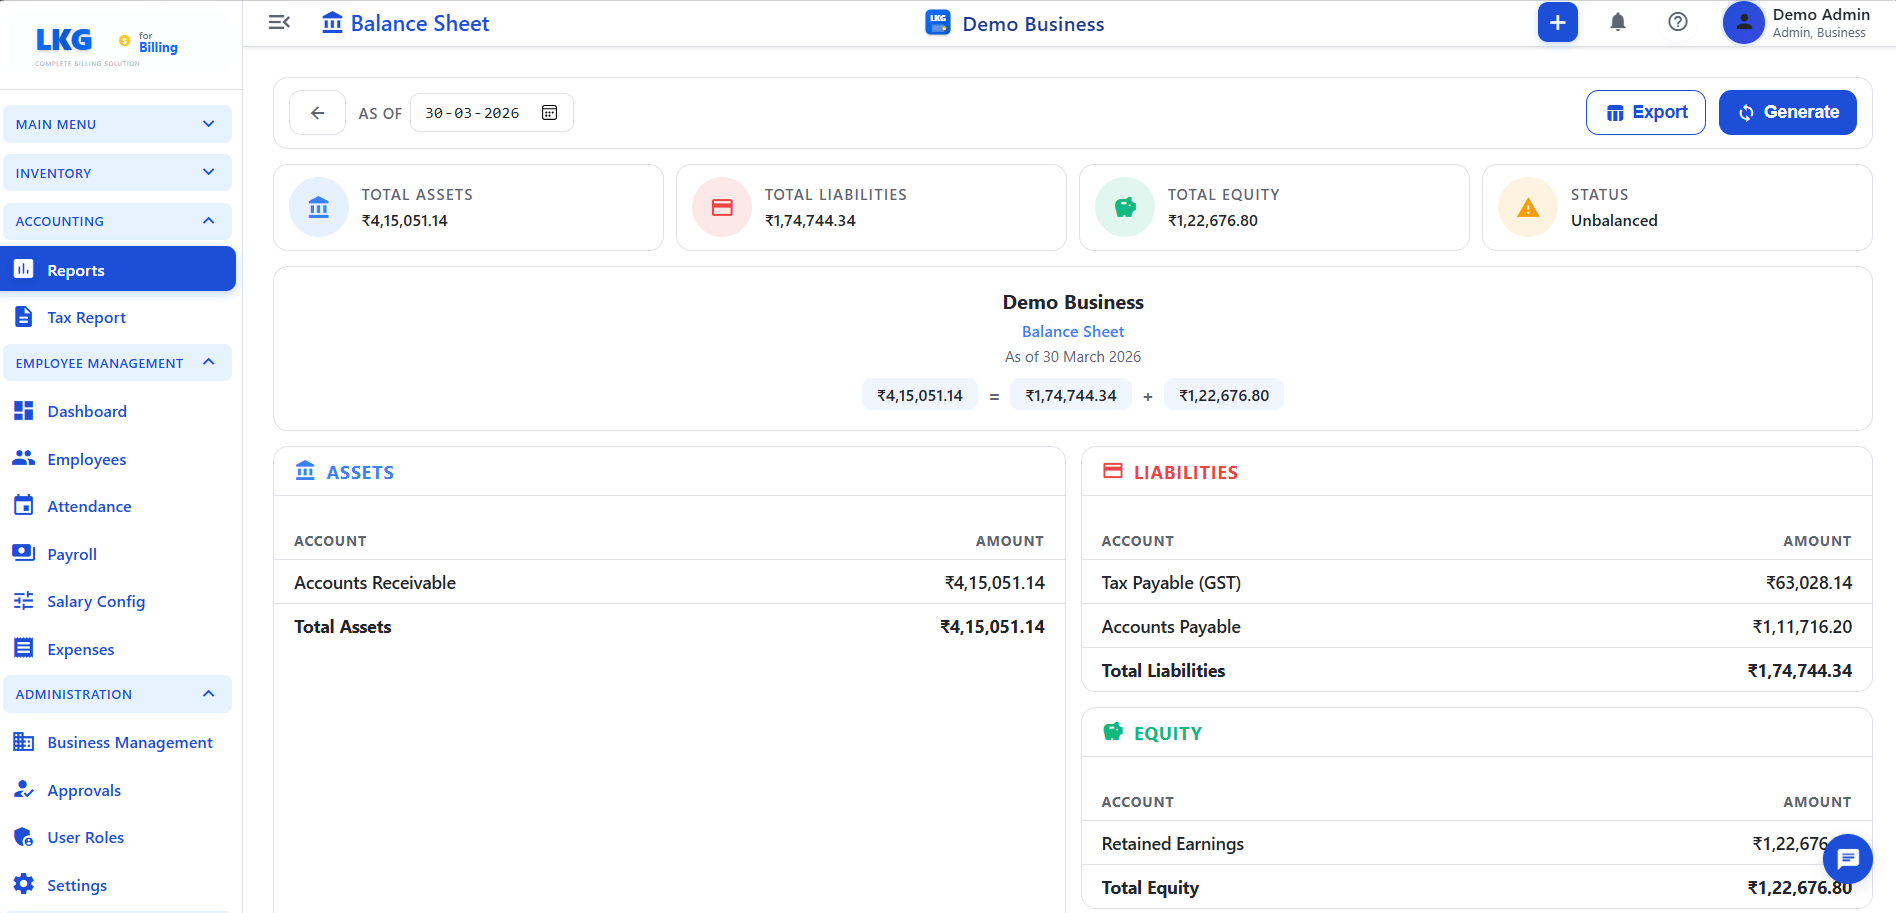Collapse the sidebar with the hamburger icon
Image resolution: width=1896 pixels, height=913 pixels.
tap(279, 22)
